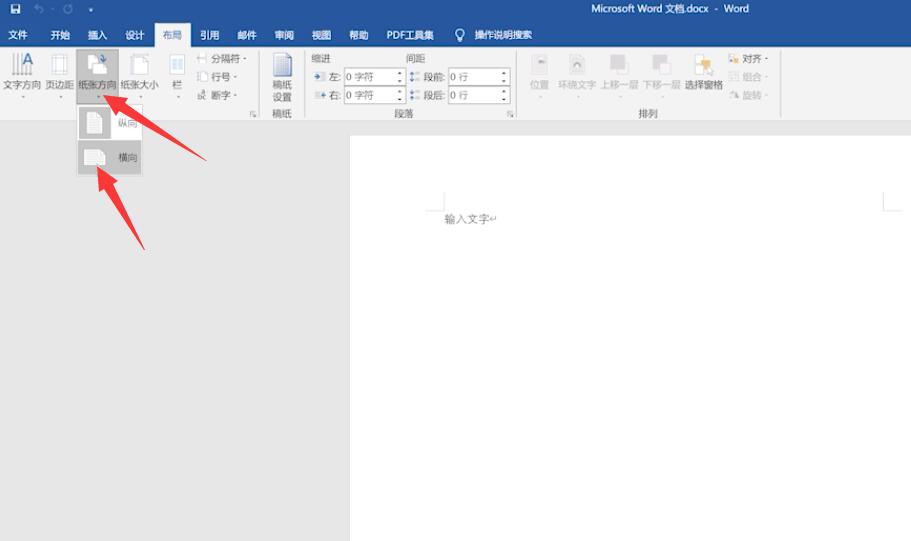Open the 页边距 margins menu
Screen dimensions: 911x541
coord(59,75)
